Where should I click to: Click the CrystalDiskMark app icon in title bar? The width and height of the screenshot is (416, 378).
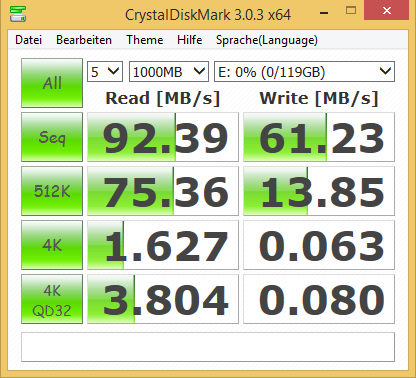pos(18,13)
